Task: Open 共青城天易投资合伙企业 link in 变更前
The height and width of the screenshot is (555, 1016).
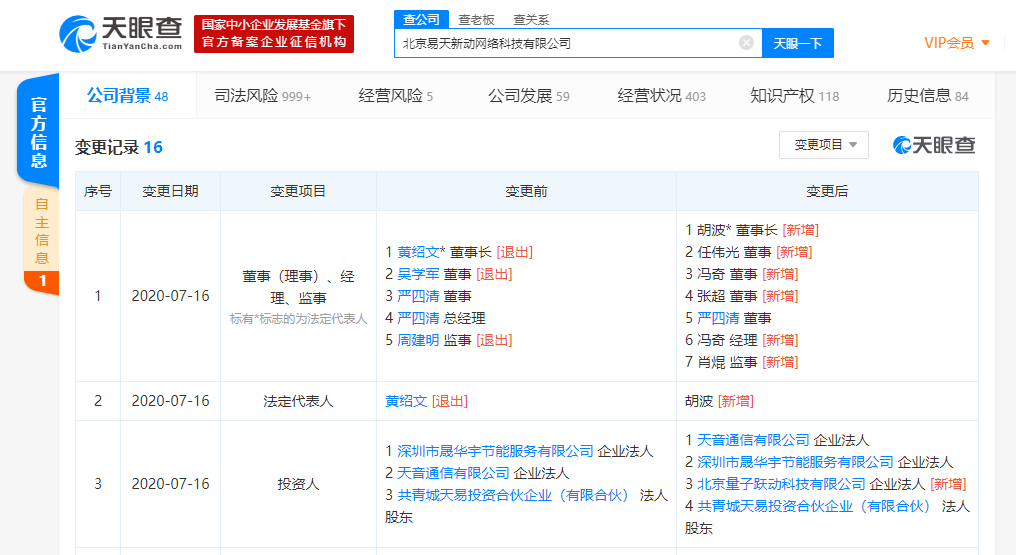Action: pos(513,495)
